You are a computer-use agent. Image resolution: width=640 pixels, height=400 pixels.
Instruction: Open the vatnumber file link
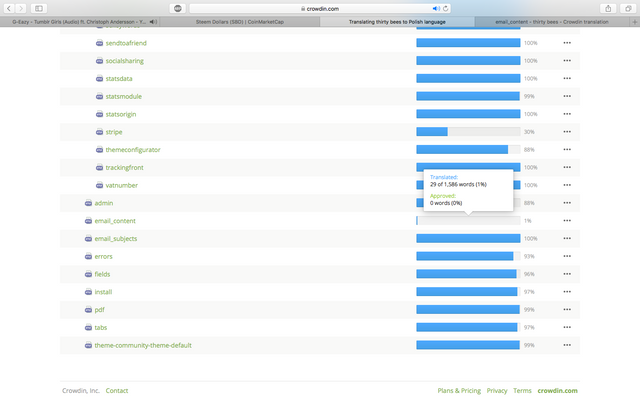122,185
